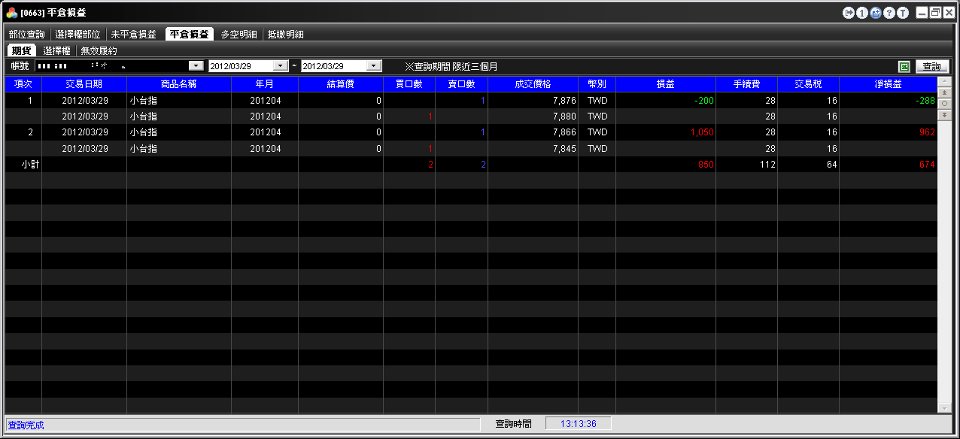960x439 pixels.
Task: Open help via the question mark icon
Action: point(889,13)
